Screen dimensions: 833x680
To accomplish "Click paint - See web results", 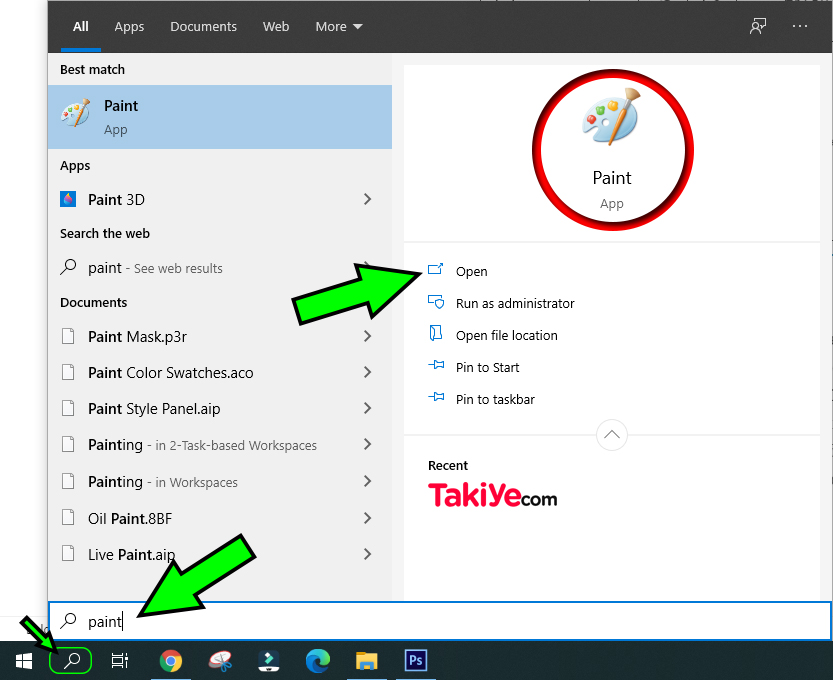I will point(155,268).
